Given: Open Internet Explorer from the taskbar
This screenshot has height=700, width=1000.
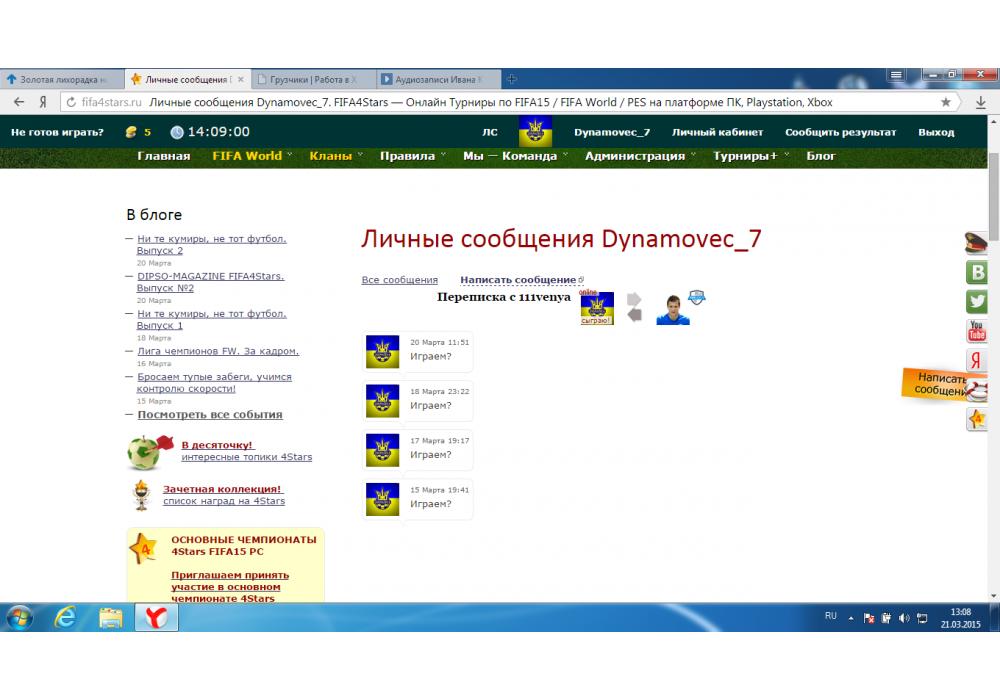Looking at the screenshot, I should [65, 618].
